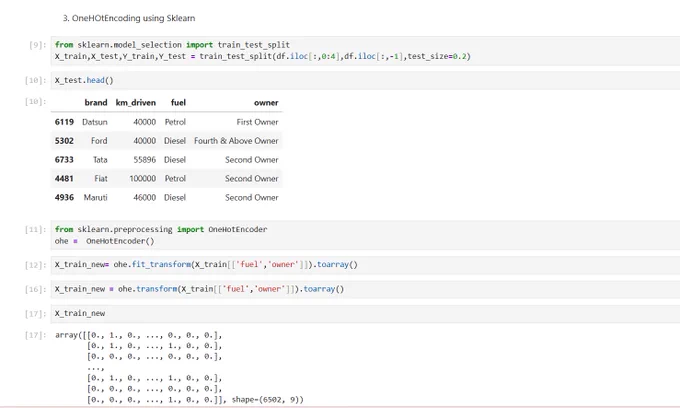Screen dimensions: 680x408
Task: Click row index 4936
Action: click(x=64, y=198)
